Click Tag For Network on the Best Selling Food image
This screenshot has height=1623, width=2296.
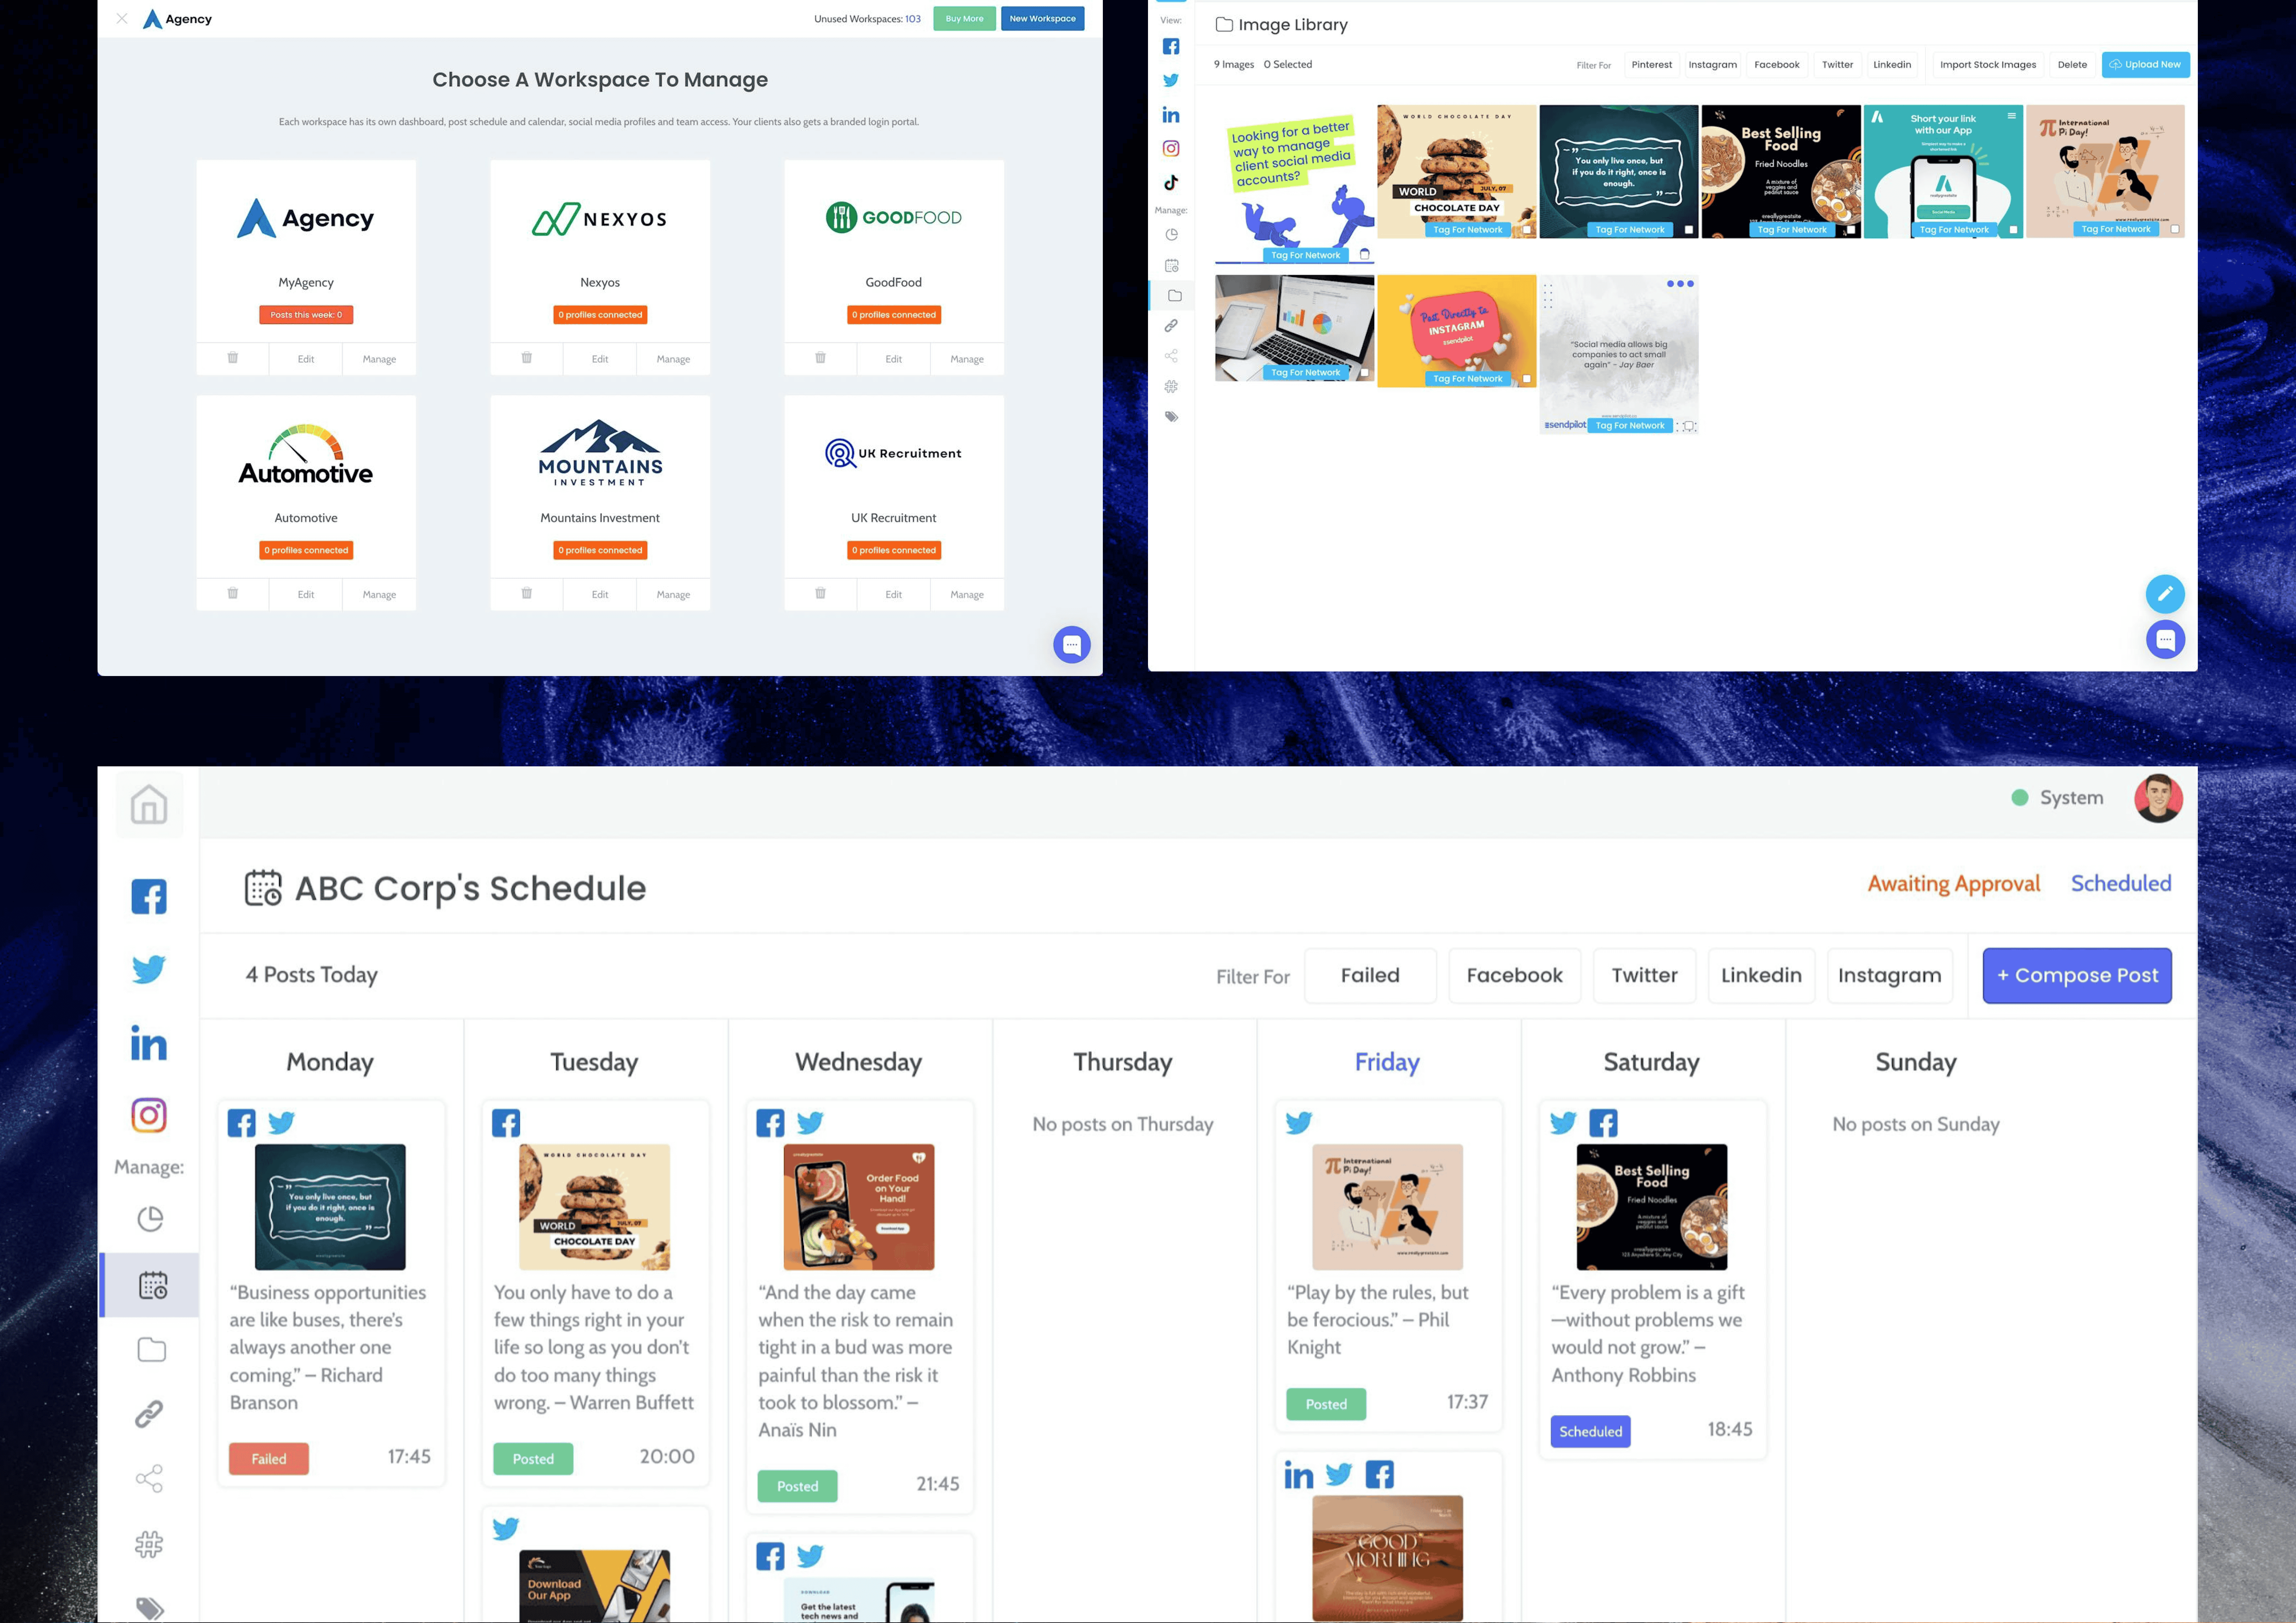[1792, 230]
